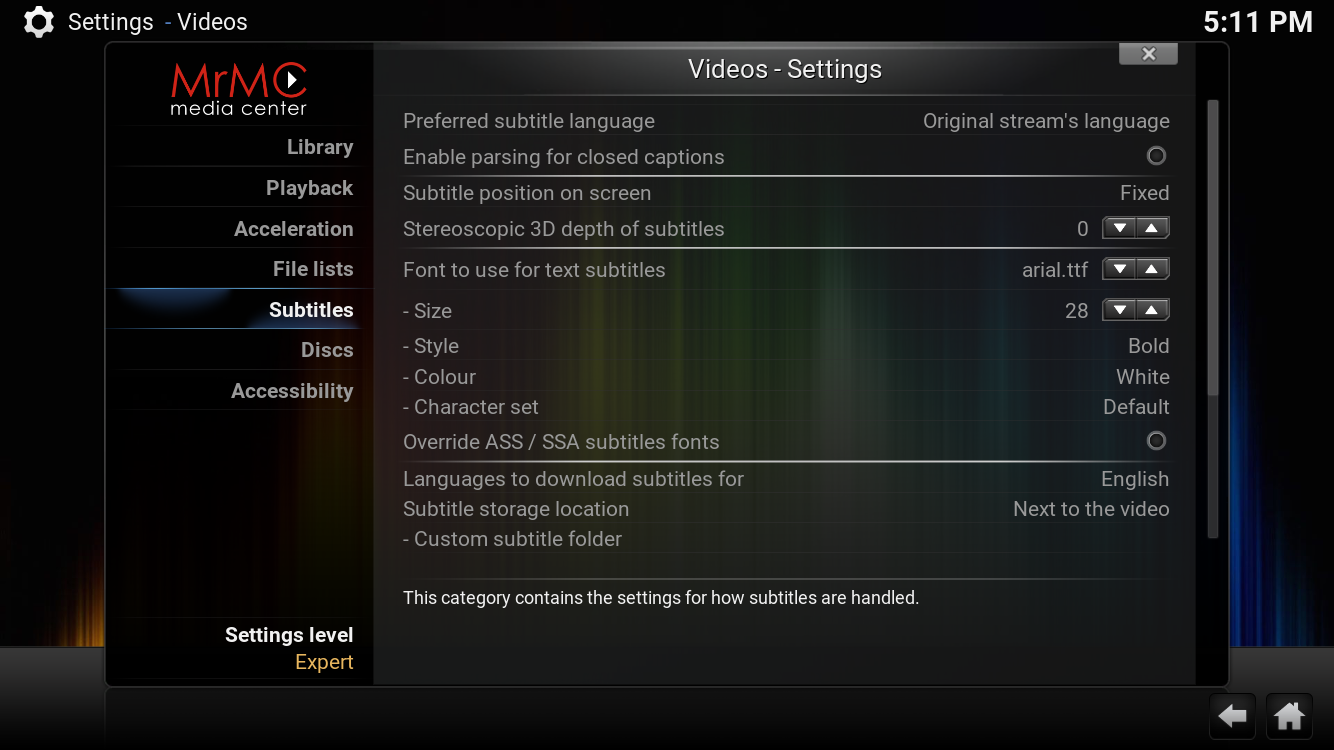Viewport: 1334px width, 750px height.
Task: Change Settings level from Expert
Action: [289, 648]
